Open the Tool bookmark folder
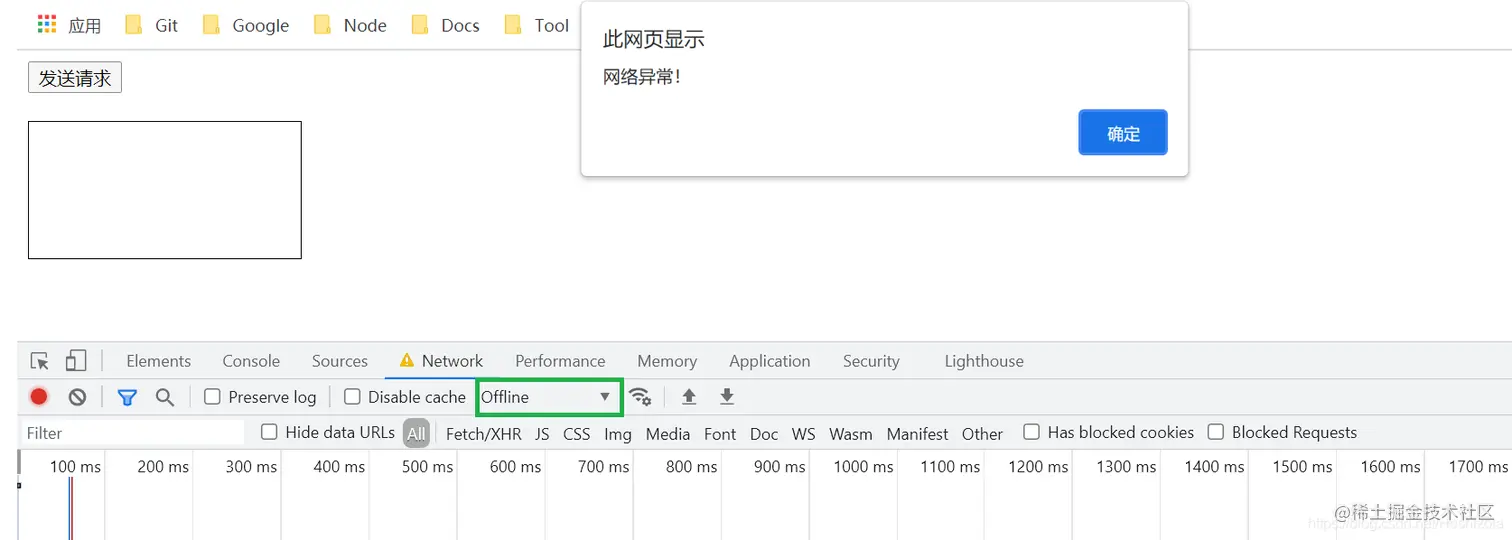Viewport: 1512px width, 540px height. click(x=536, y=25)
